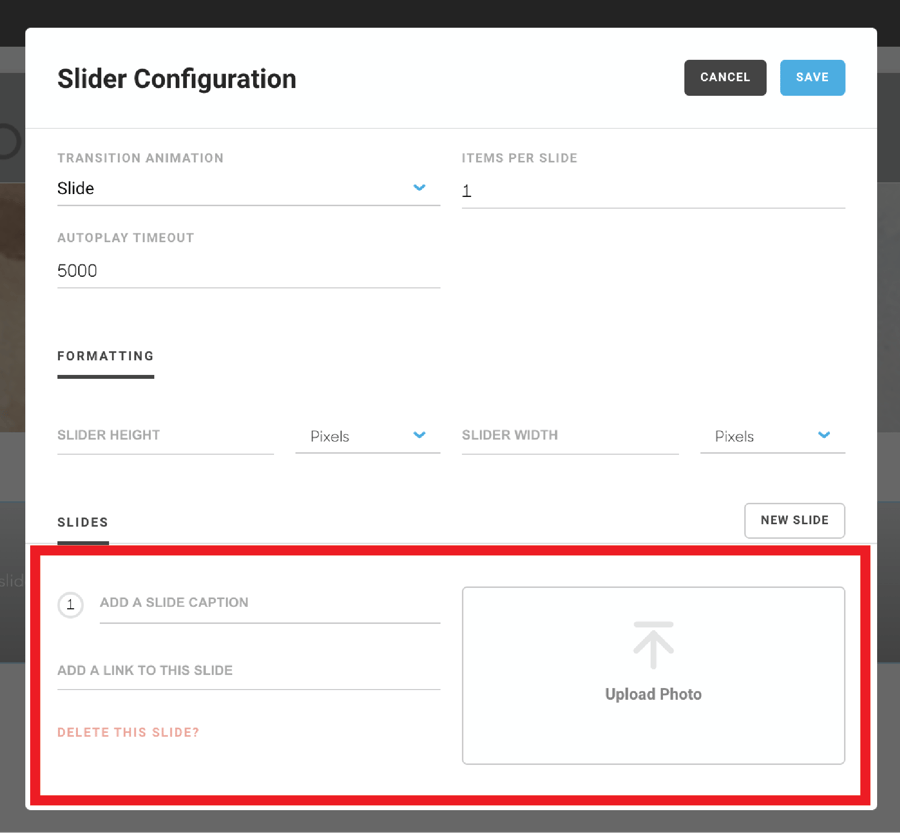
Task: Click the circled slide number 1 badge
Action: (x=70, y=604)
